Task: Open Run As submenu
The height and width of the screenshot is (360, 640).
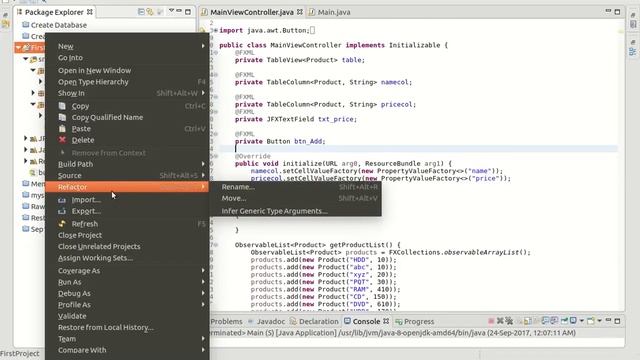Action: coord(127,282)
